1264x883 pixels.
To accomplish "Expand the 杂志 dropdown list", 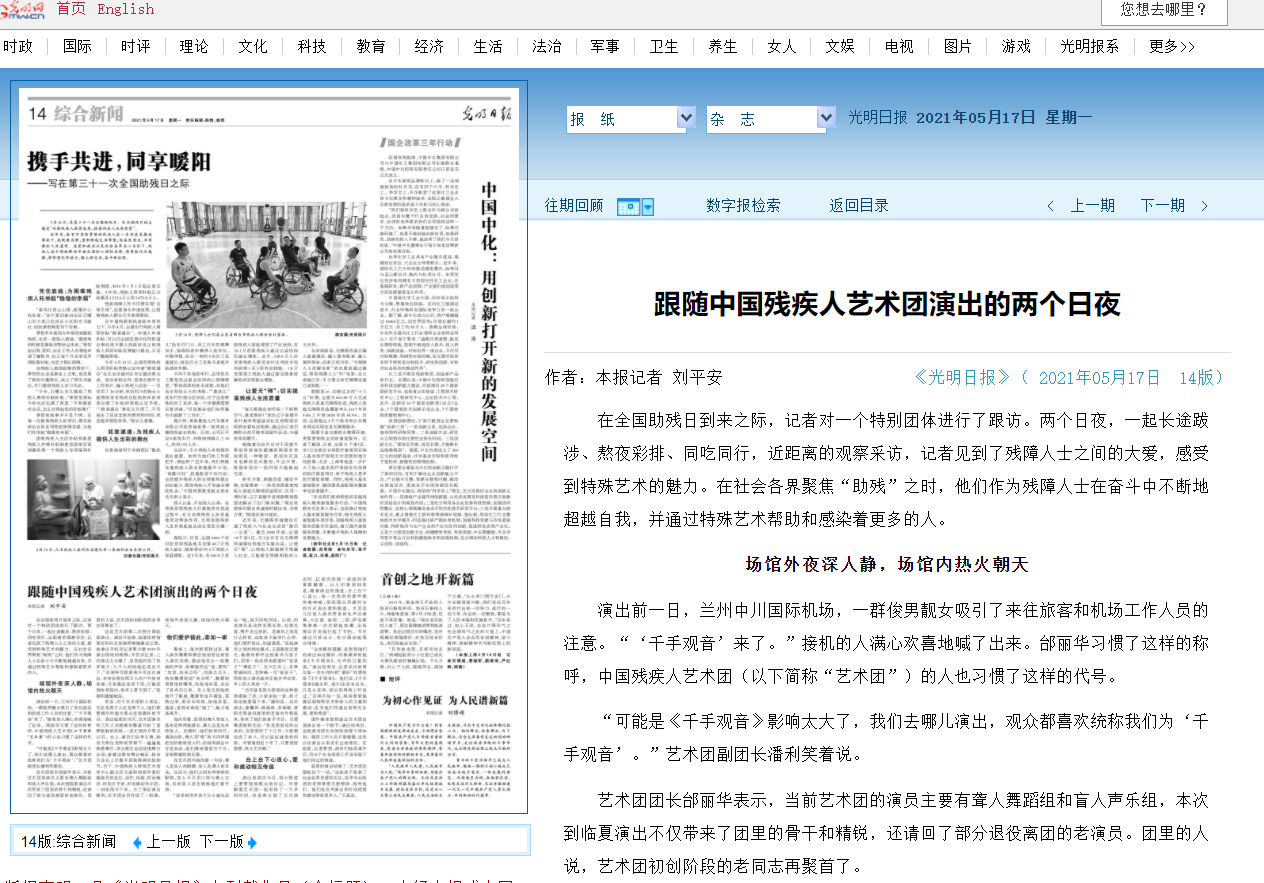I will click(826, 118).
